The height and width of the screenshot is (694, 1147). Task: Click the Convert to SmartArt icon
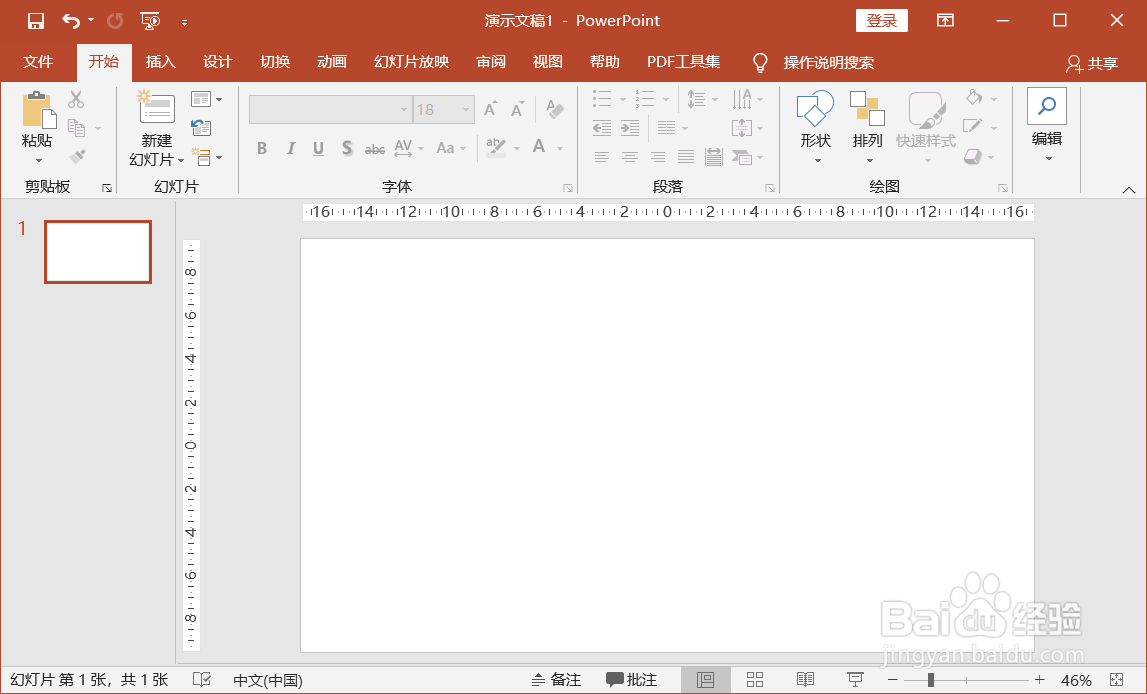click(742, 156)
